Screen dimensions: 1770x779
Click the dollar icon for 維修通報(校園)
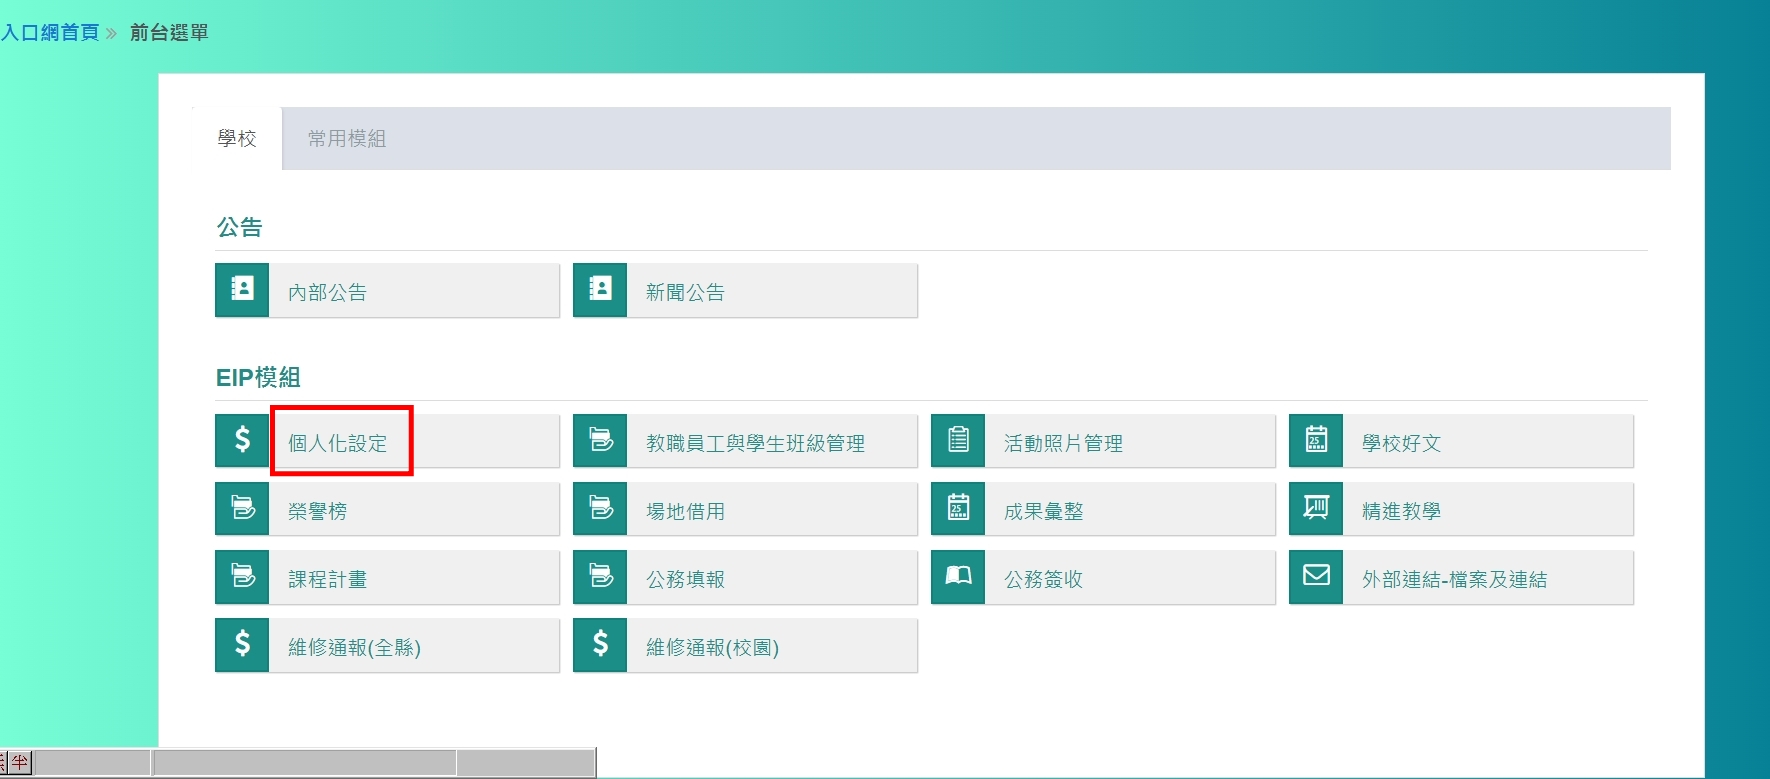pos(600,645)
